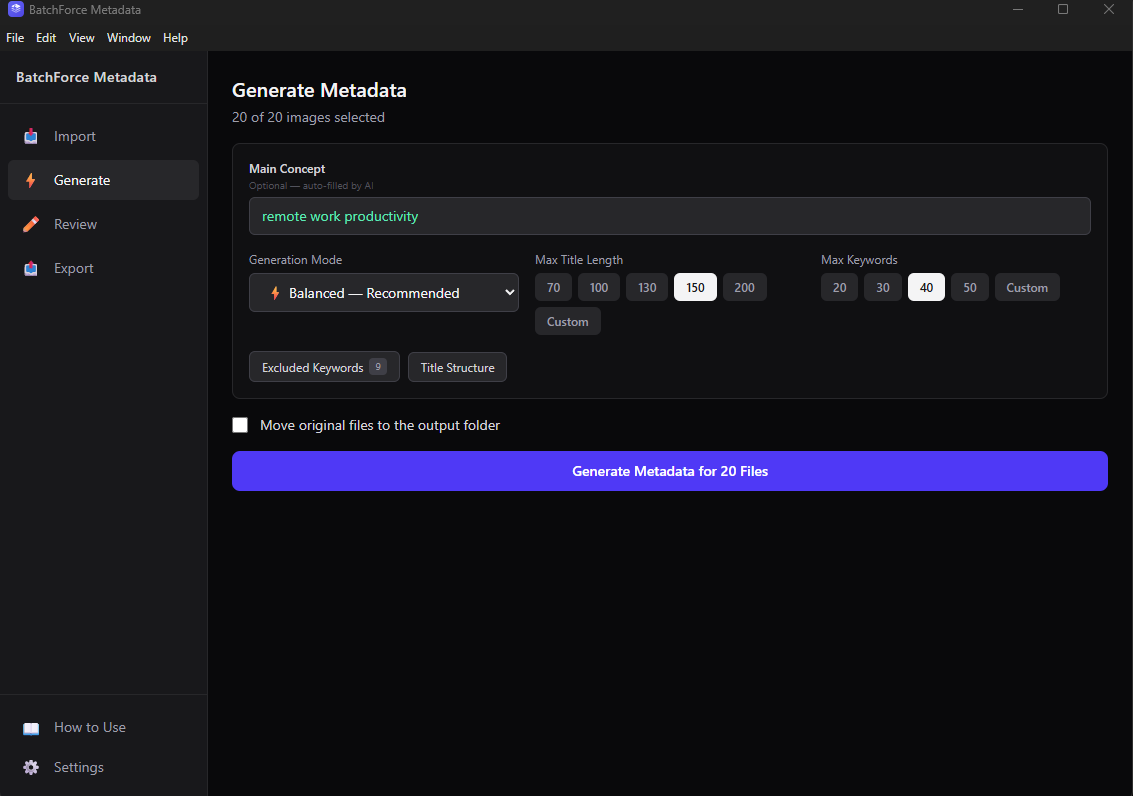Switch max title length to 130
The height and width of the screenshot is (796, 1133).
(x=646, y=287)
